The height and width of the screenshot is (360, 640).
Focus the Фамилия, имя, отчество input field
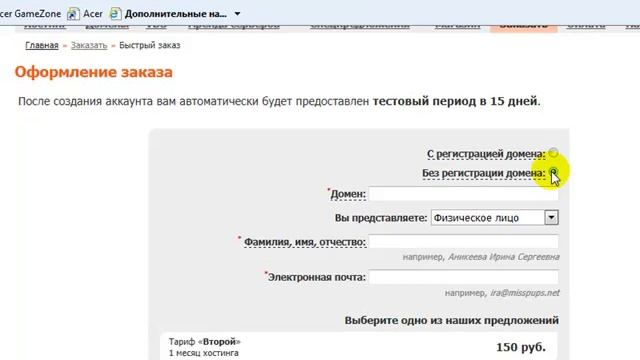463,242
